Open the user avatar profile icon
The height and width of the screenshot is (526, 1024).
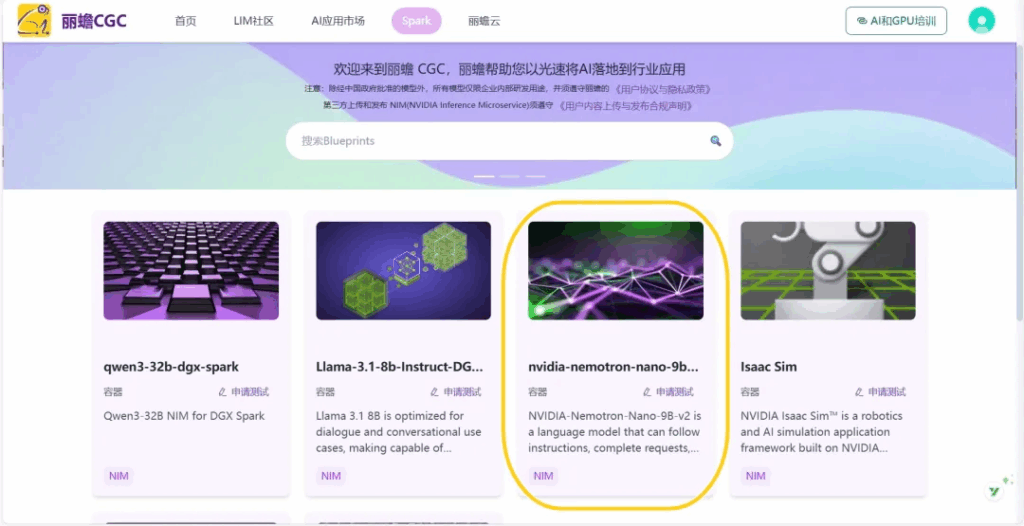[981, 20]
